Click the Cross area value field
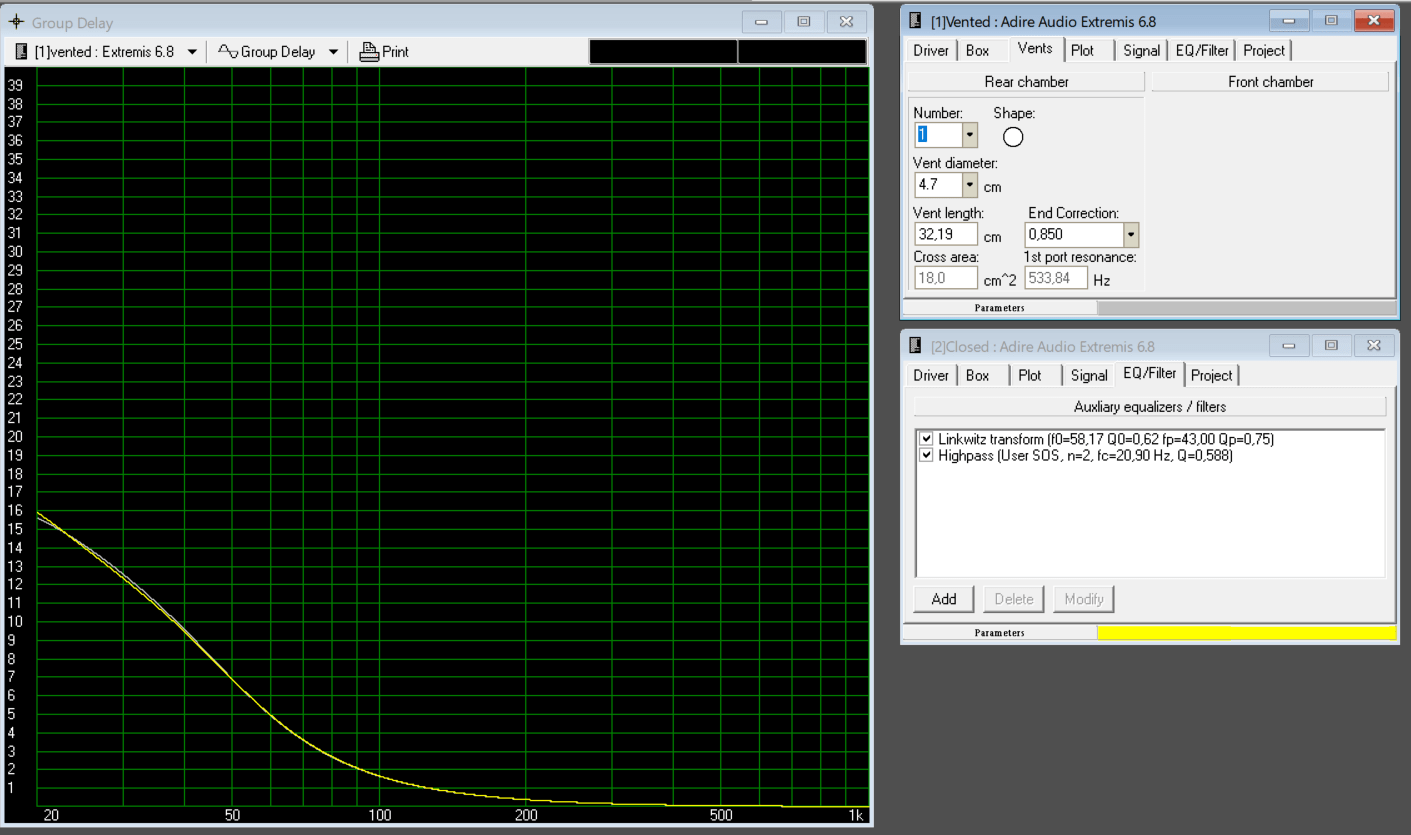 [x=946, y=278]
